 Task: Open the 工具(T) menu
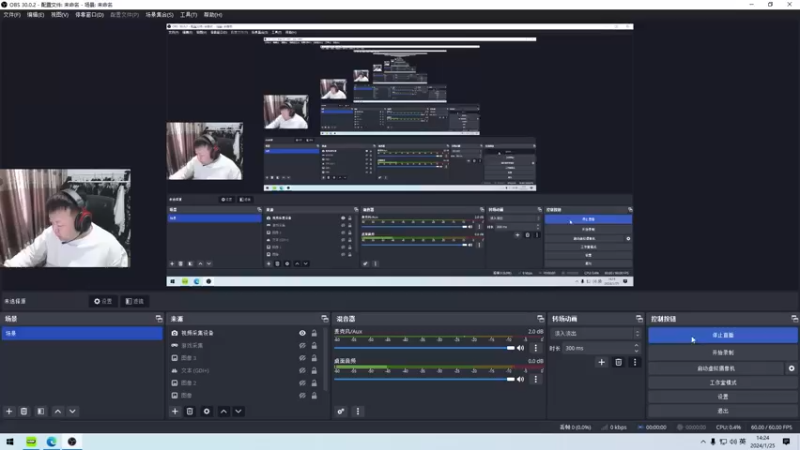188,15
